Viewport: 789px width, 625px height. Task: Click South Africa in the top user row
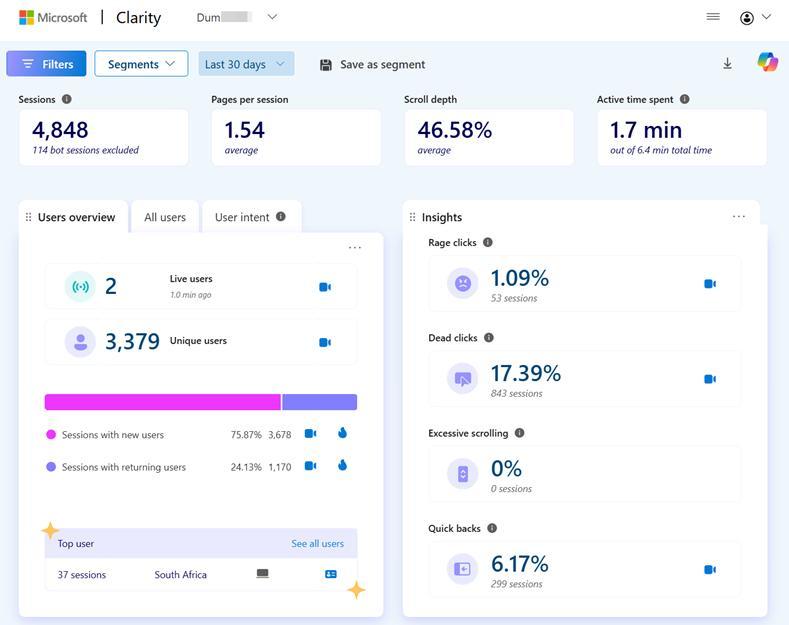coord(181,575)
